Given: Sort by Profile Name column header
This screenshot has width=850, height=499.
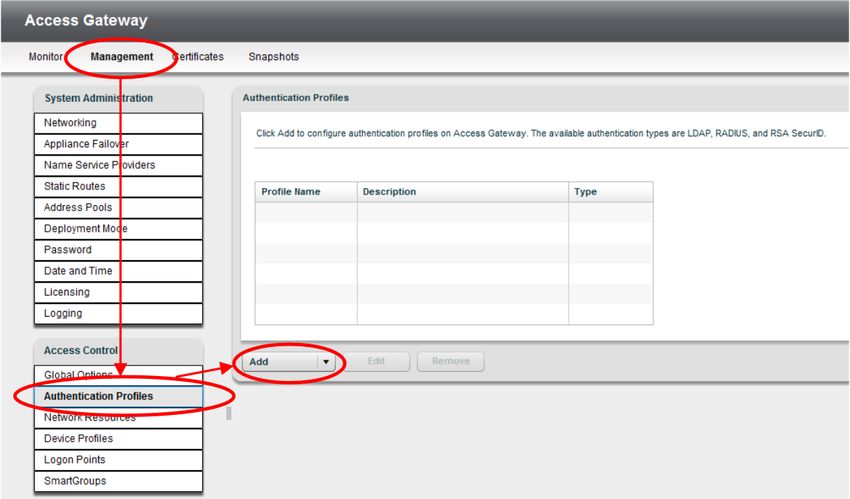Looking at the screenshot, I should pos(306,192).
